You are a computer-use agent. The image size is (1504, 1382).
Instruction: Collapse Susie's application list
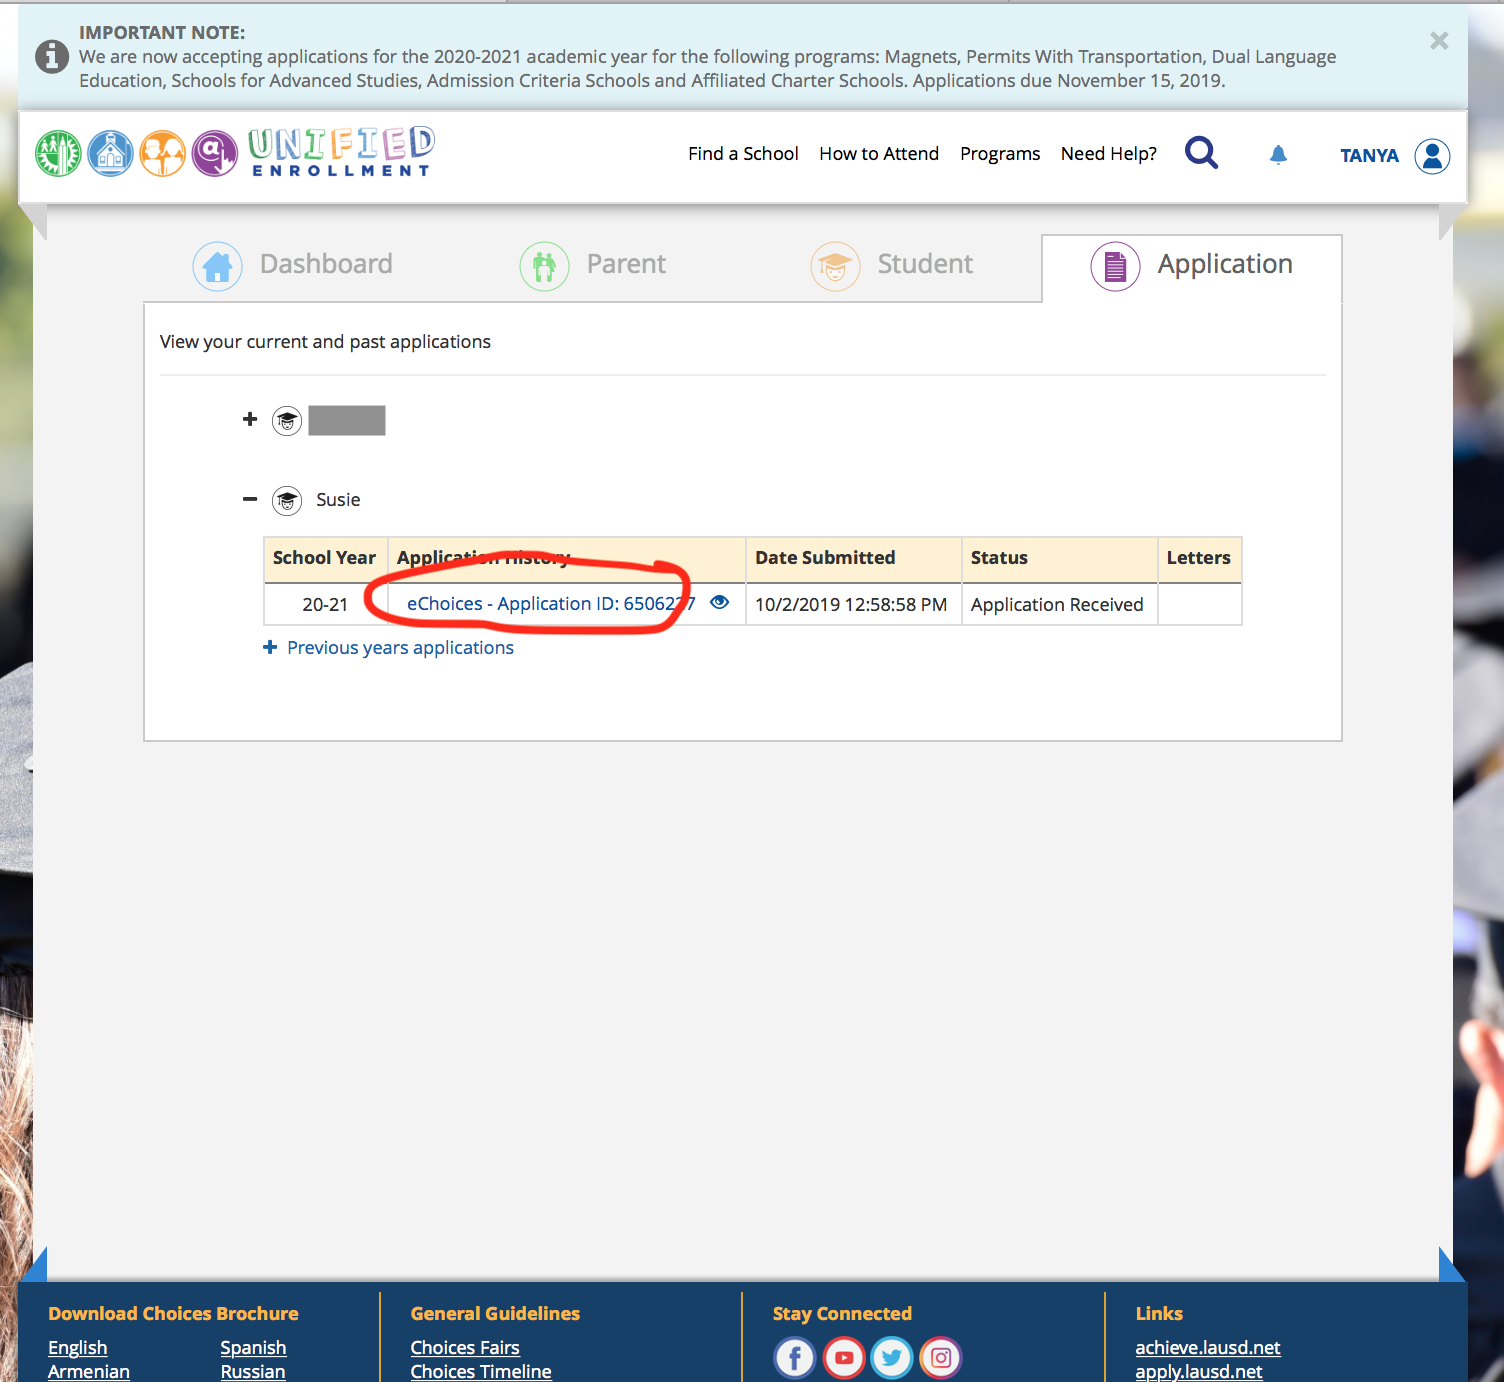pos(250,499)
